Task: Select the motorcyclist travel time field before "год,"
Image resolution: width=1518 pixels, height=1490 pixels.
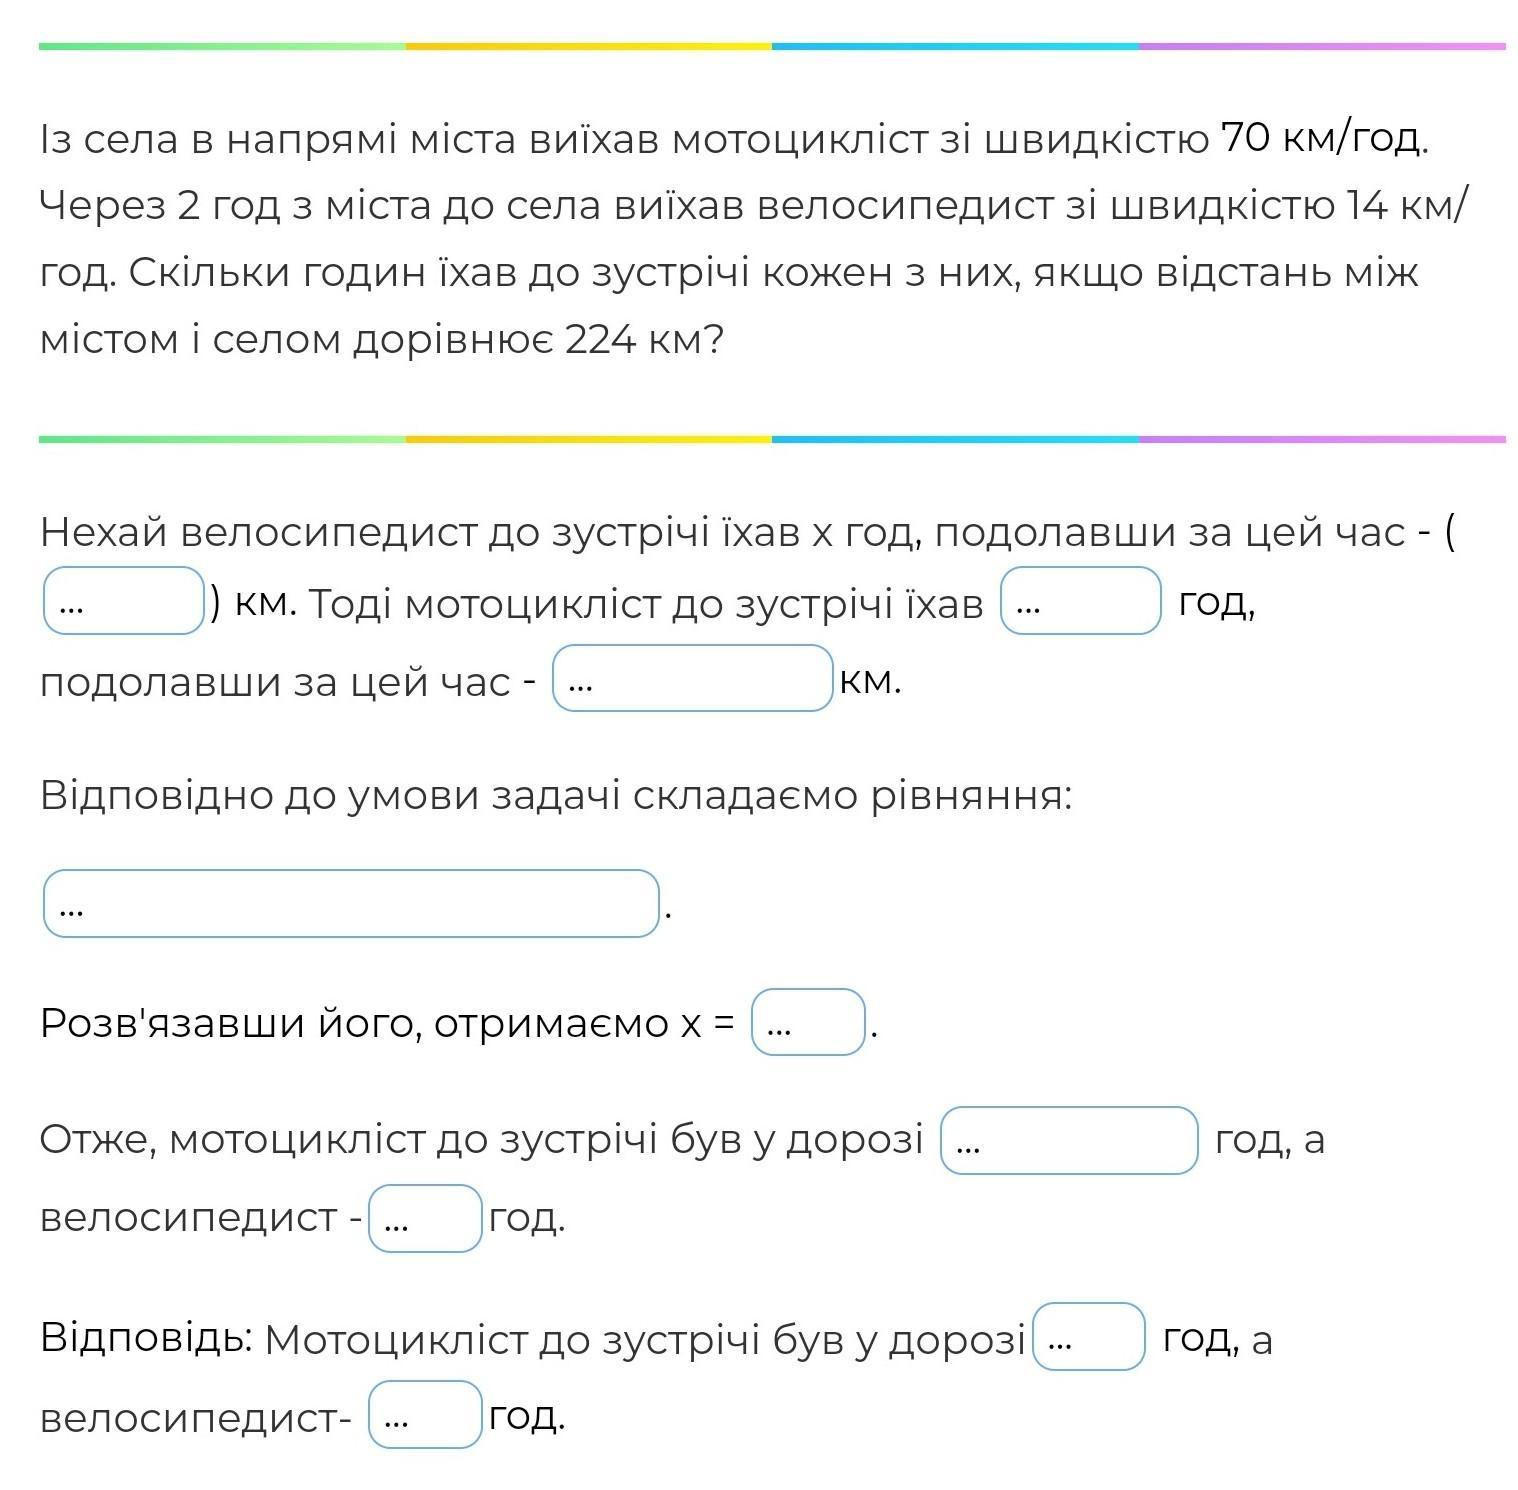Action: 1081,601
